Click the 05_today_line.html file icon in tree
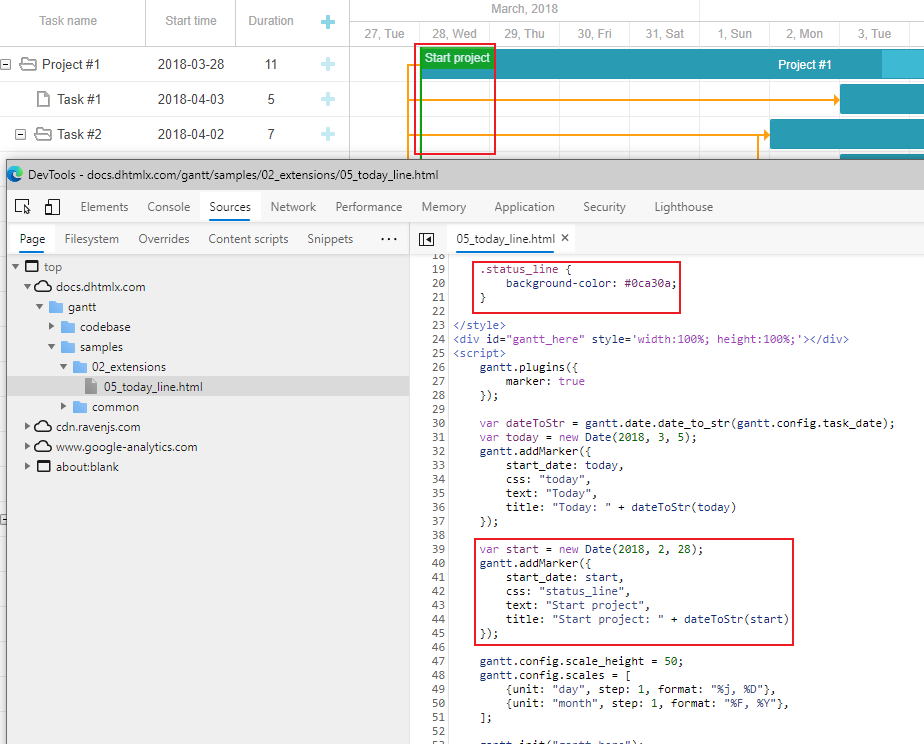Image resolution: width=924 pixels, height=744 pixels. tap(91, 386)
